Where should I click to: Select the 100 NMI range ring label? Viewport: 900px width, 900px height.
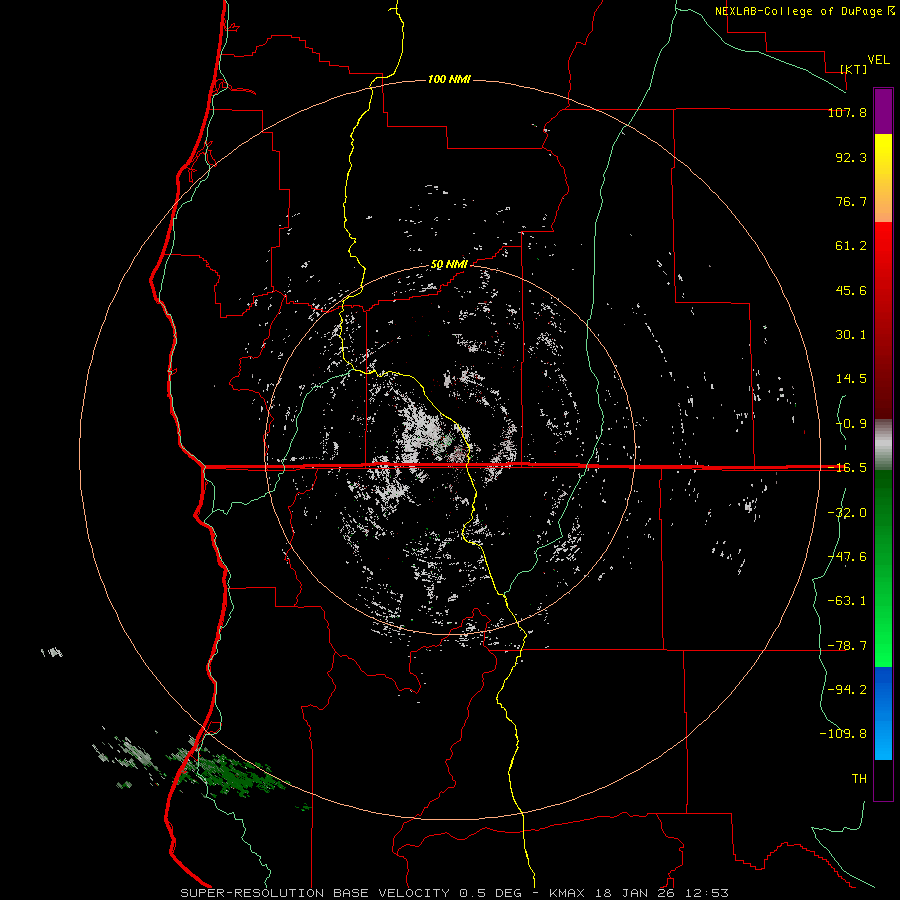[449, 79]
